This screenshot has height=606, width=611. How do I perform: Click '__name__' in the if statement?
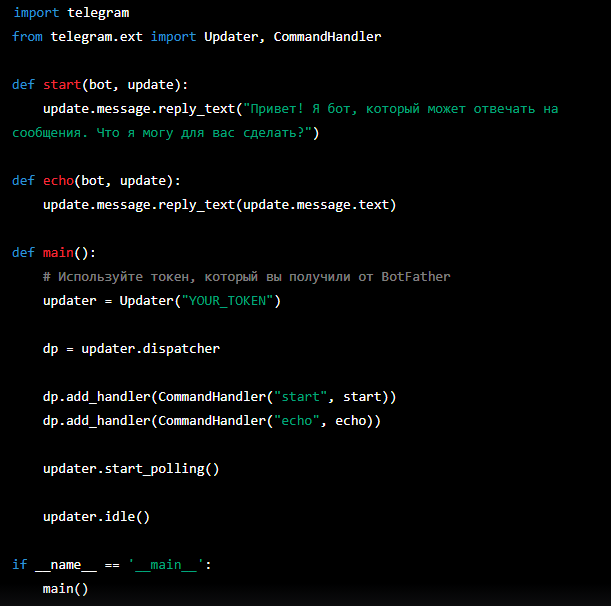coord(66,565)
